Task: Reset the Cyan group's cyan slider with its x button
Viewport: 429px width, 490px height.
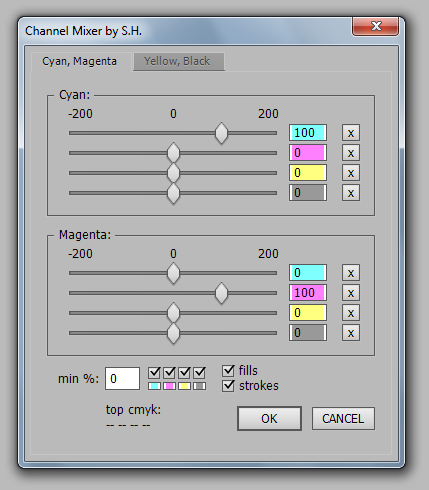Action: point(351,133)
